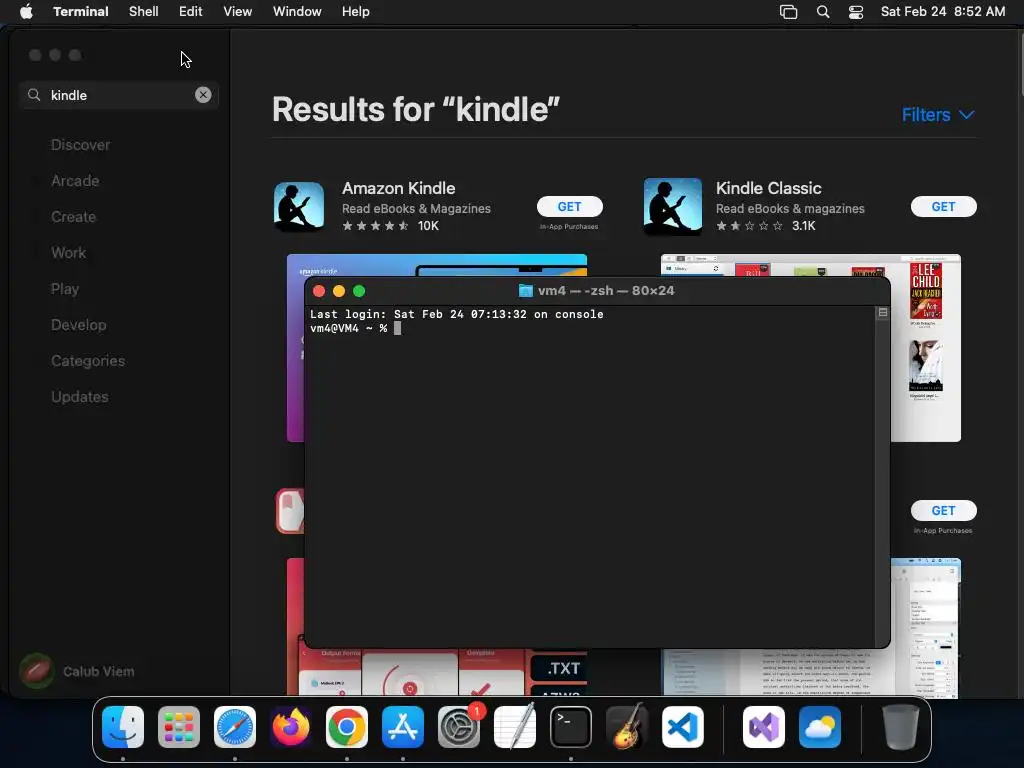Expand the Filters dropdown
1024x768 pixels.
[x=938, y=115]
